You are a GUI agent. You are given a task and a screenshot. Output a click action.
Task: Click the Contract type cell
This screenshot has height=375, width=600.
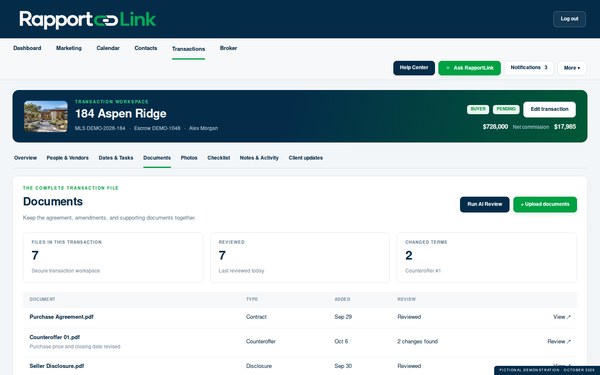[x=256, y=317]
